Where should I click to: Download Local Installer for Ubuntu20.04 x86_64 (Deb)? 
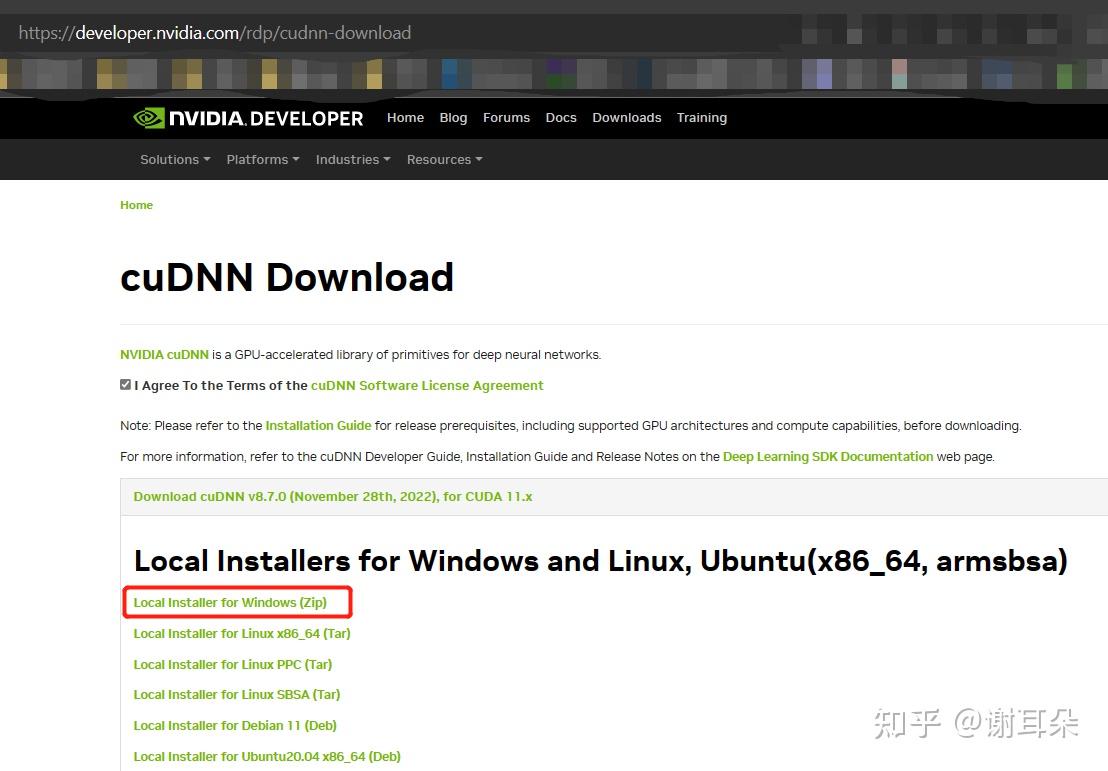267,757
